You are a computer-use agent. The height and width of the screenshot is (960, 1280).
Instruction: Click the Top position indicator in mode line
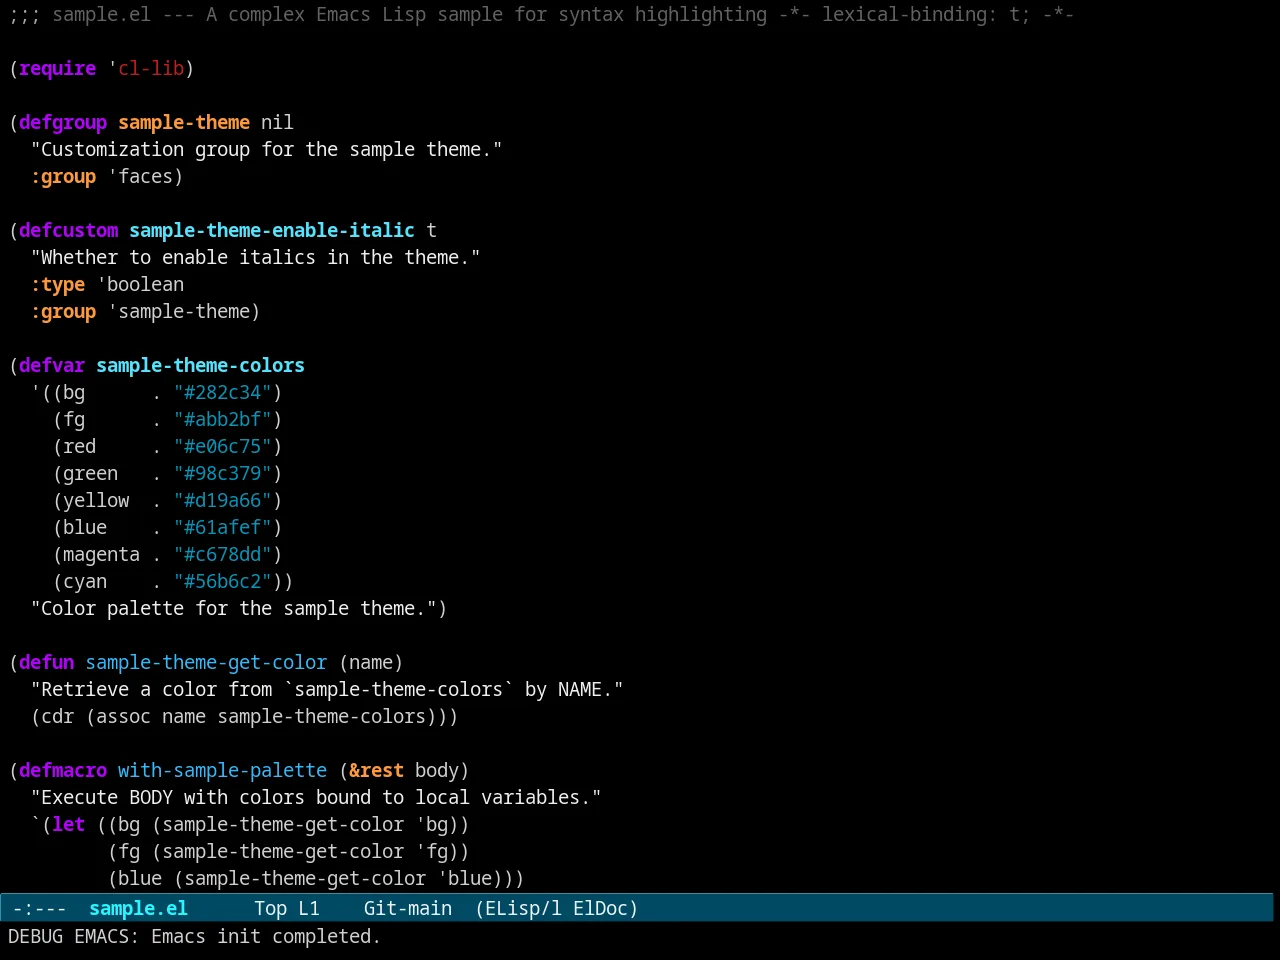pyautogui.click(x=270, y=908)
